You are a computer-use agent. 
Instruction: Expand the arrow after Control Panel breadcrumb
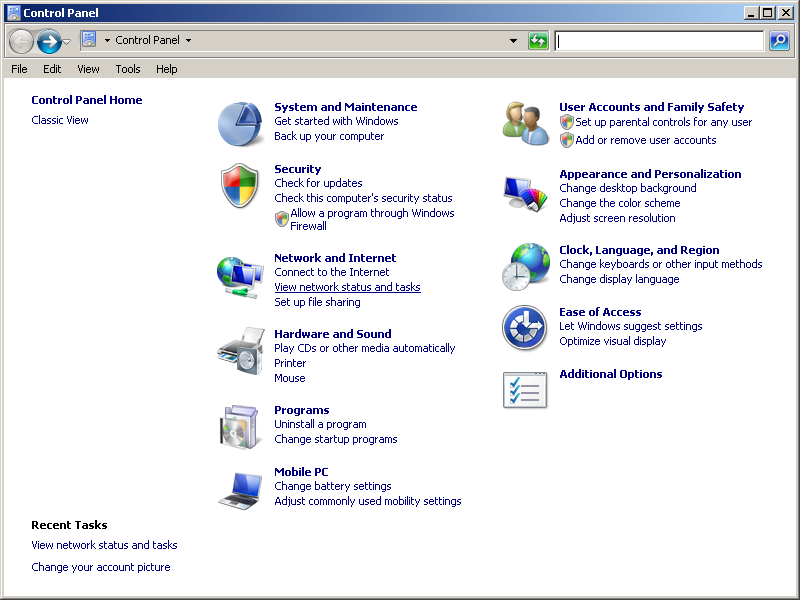pyautogui.click(x=188, y=40)
